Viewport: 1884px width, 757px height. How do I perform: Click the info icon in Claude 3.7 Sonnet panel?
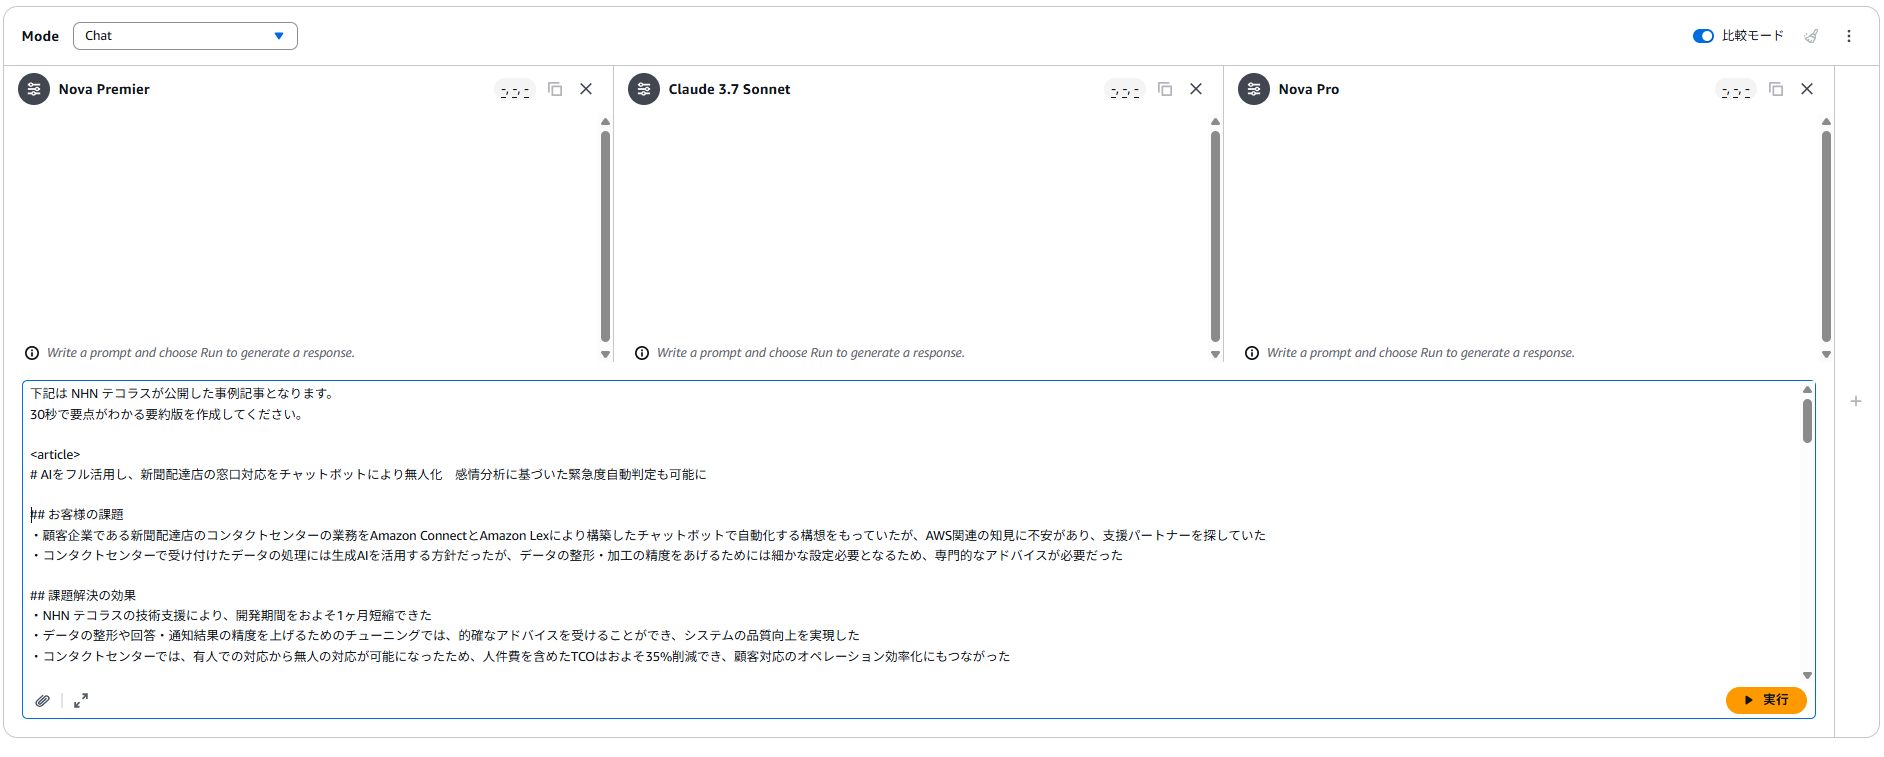tap(642, 353)
